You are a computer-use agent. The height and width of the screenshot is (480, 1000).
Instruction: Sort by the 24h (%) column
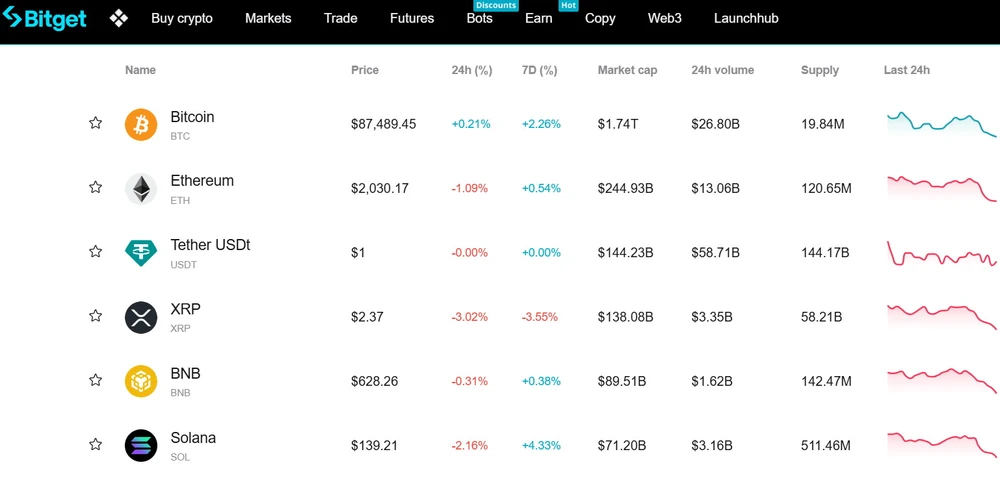point(472,70)
